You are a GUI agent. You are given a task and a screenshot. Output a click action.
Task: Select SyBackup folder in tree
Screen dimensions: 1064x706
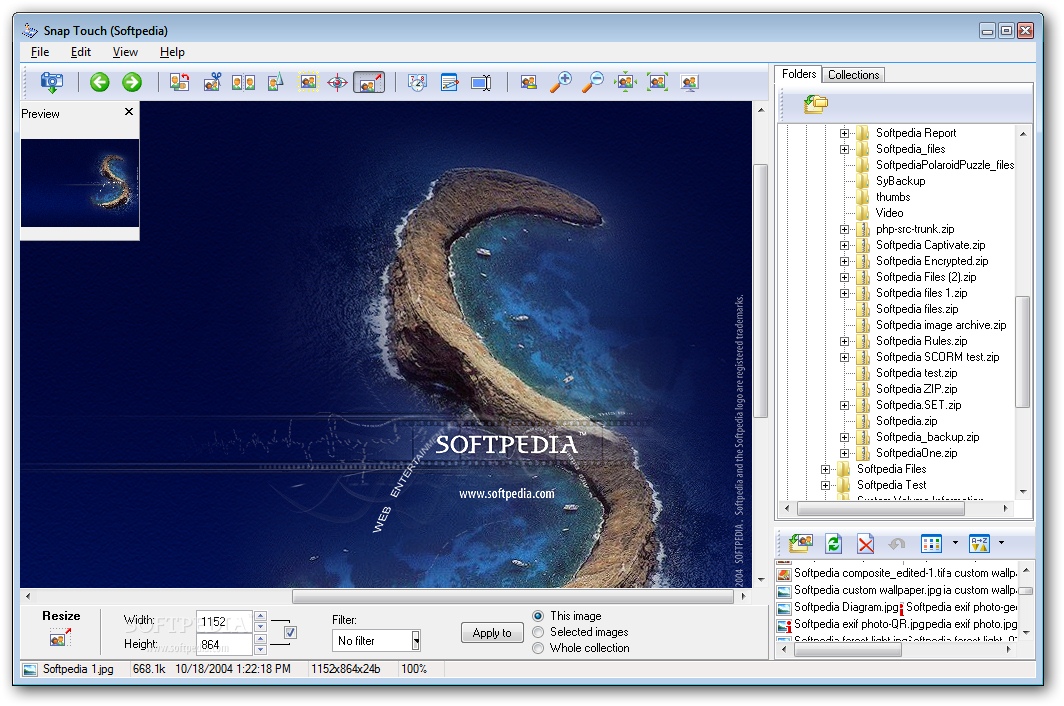pos(900,181)
